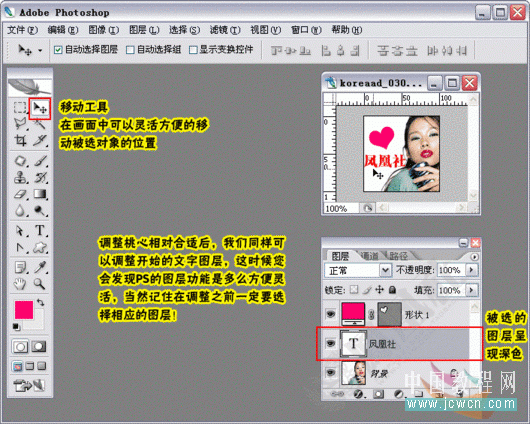Open the 正常 blend mode dropdown
This screenshot has width=530, height=424.
pyautogui.click(x=385, y=270)
